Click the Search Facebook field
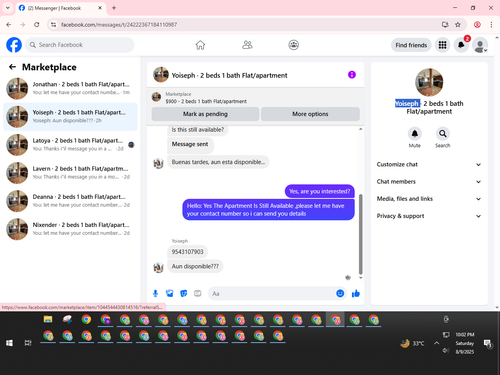The width and height of the screenshot is (500, 375). (x=80, y=45)
